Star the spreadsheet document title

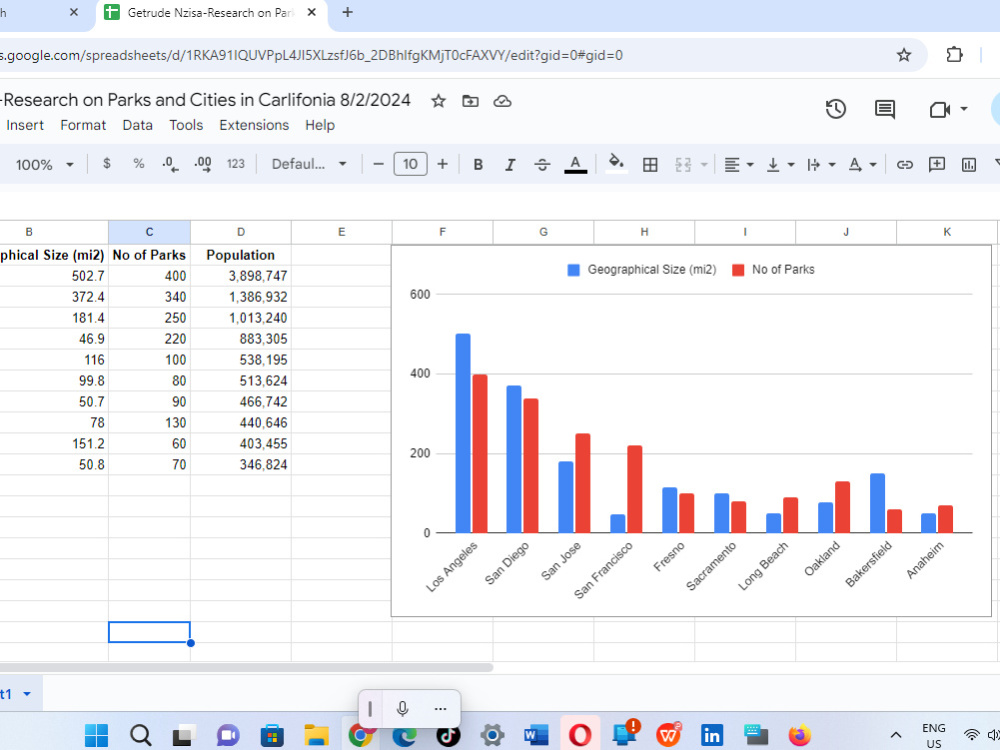(438, 101)
